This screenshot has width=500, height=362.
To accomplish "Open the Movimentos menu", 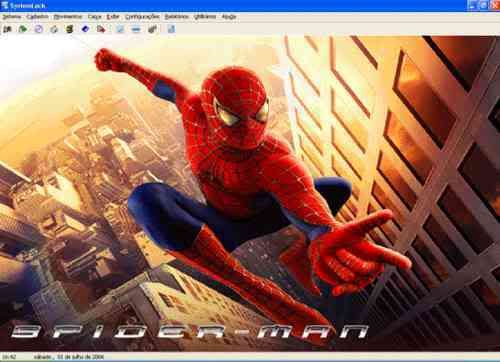I will coord(68,17).
